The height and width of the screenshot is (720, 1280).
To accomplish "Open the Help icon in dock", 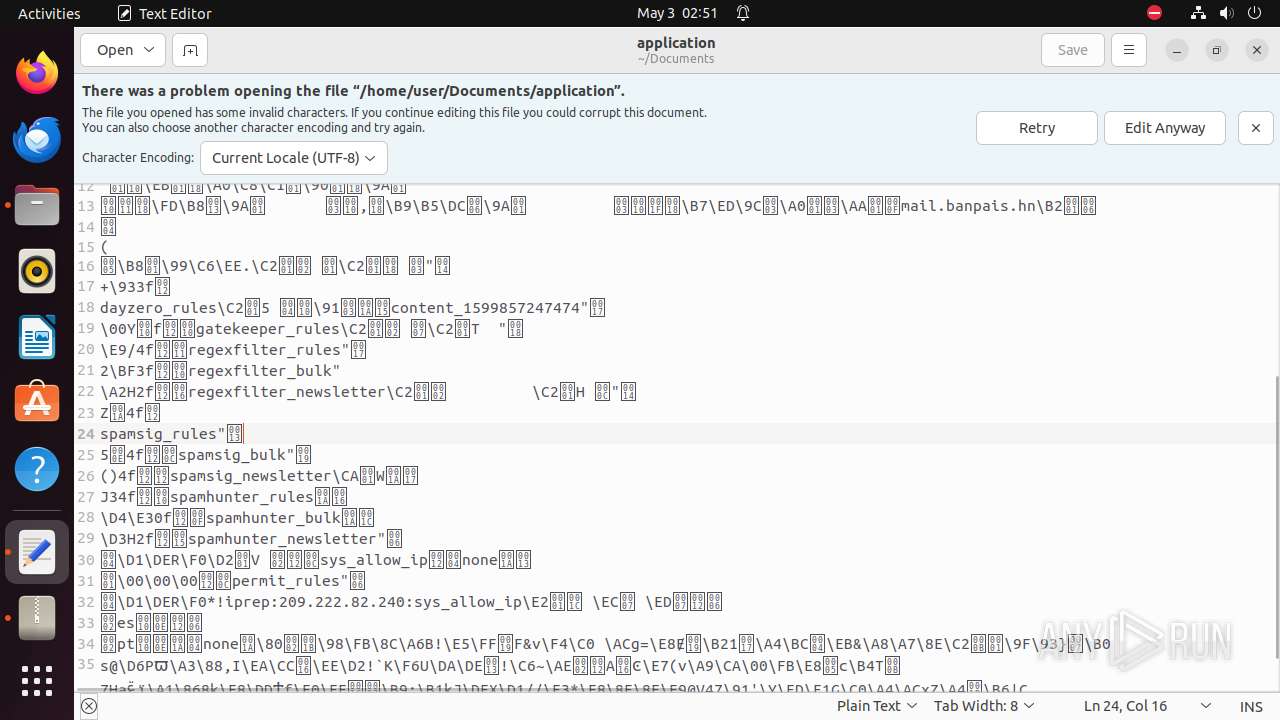I will point(37,469).
